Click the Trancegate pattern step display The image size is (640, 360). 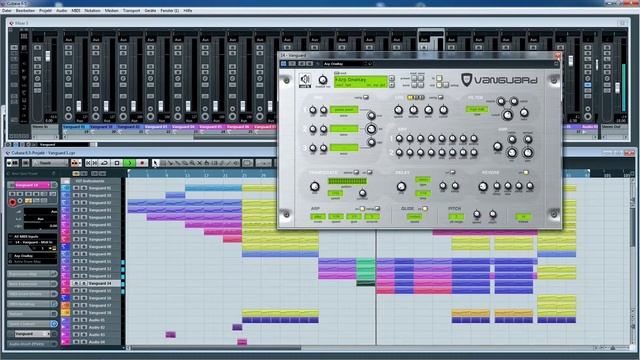click(347, 181)
